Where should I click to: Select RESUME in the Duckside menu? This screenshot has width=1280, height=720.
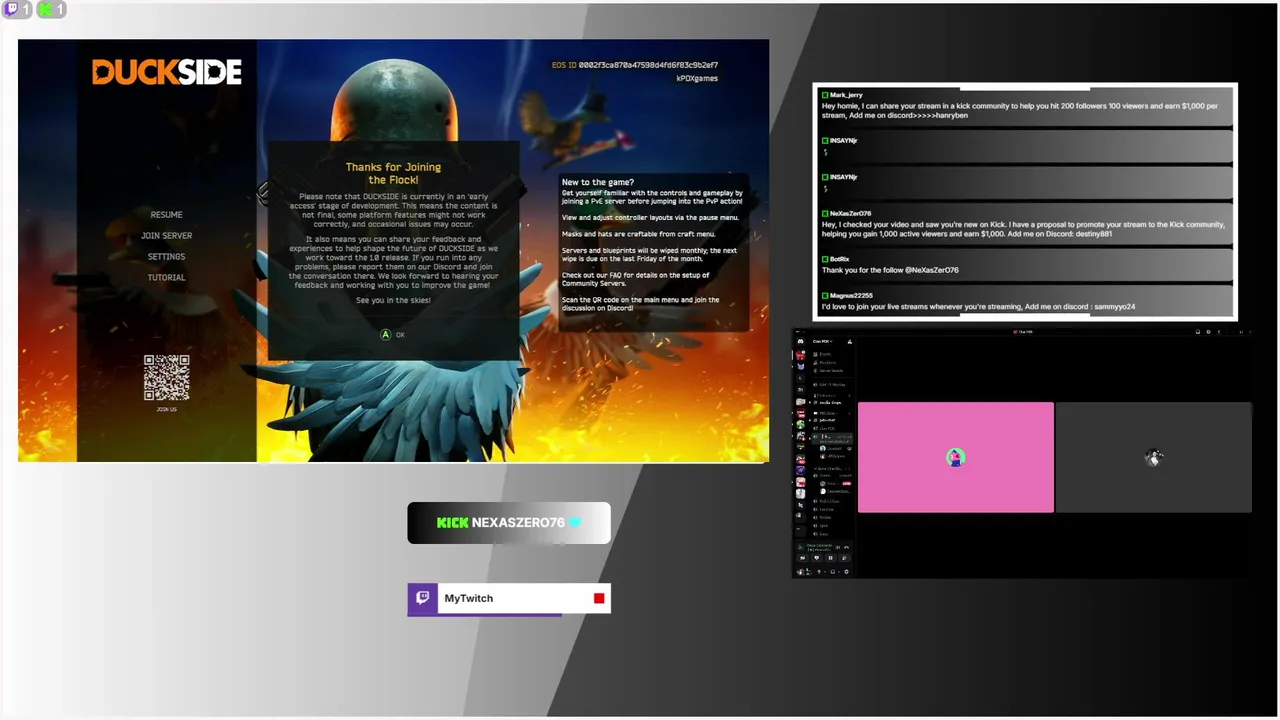click(166, 215)
